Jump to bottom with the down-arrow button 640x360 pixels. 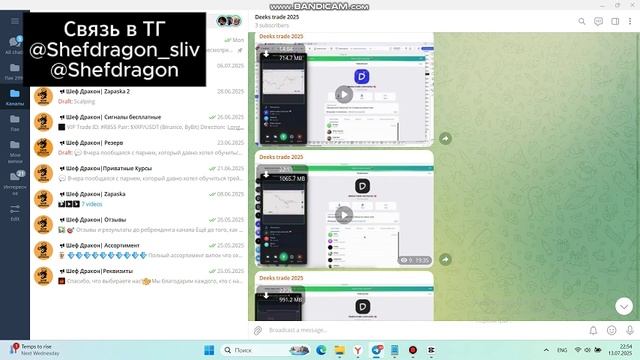pos(624,306)
